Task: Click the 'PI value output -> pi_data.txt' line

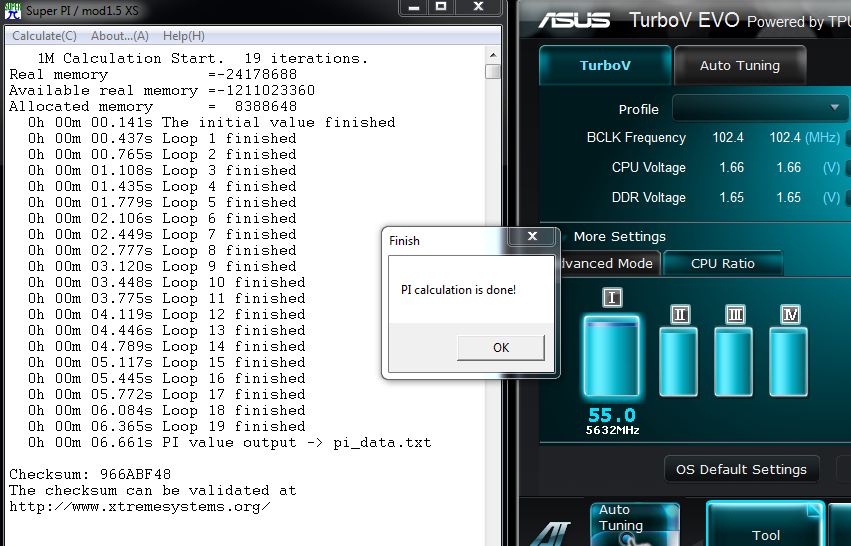Action: pyautogui.click(x=230, y=443)
